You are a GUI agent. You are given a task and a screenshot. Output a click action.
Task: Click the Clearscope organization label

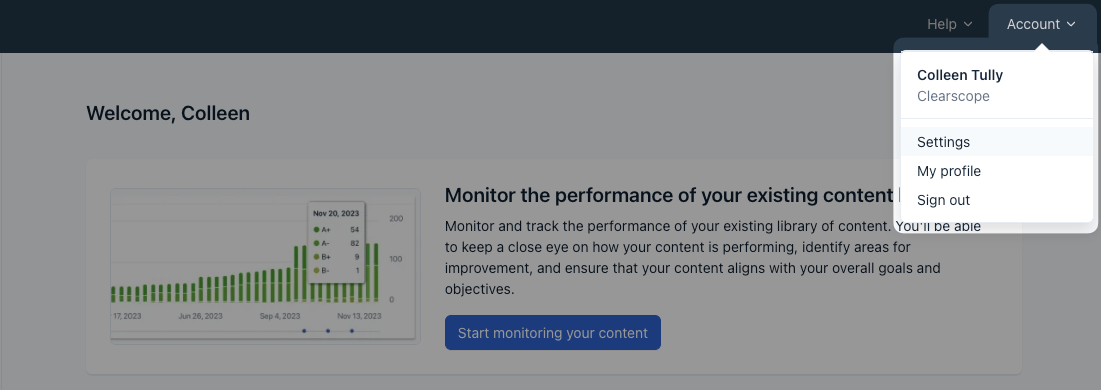click(x=954, y=96)
